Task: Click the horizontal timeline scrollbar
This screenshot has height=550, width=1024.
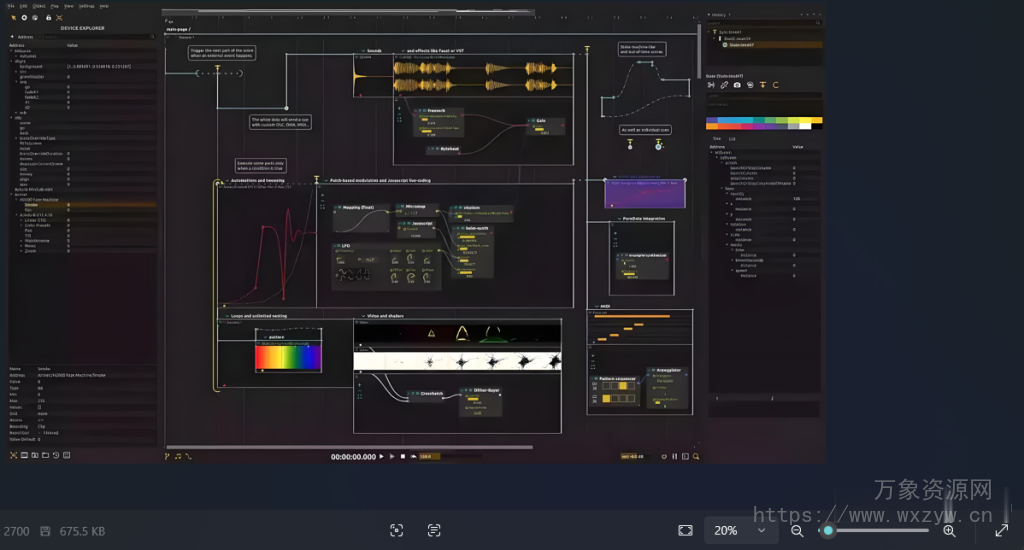Action: (x=349, y=447)
